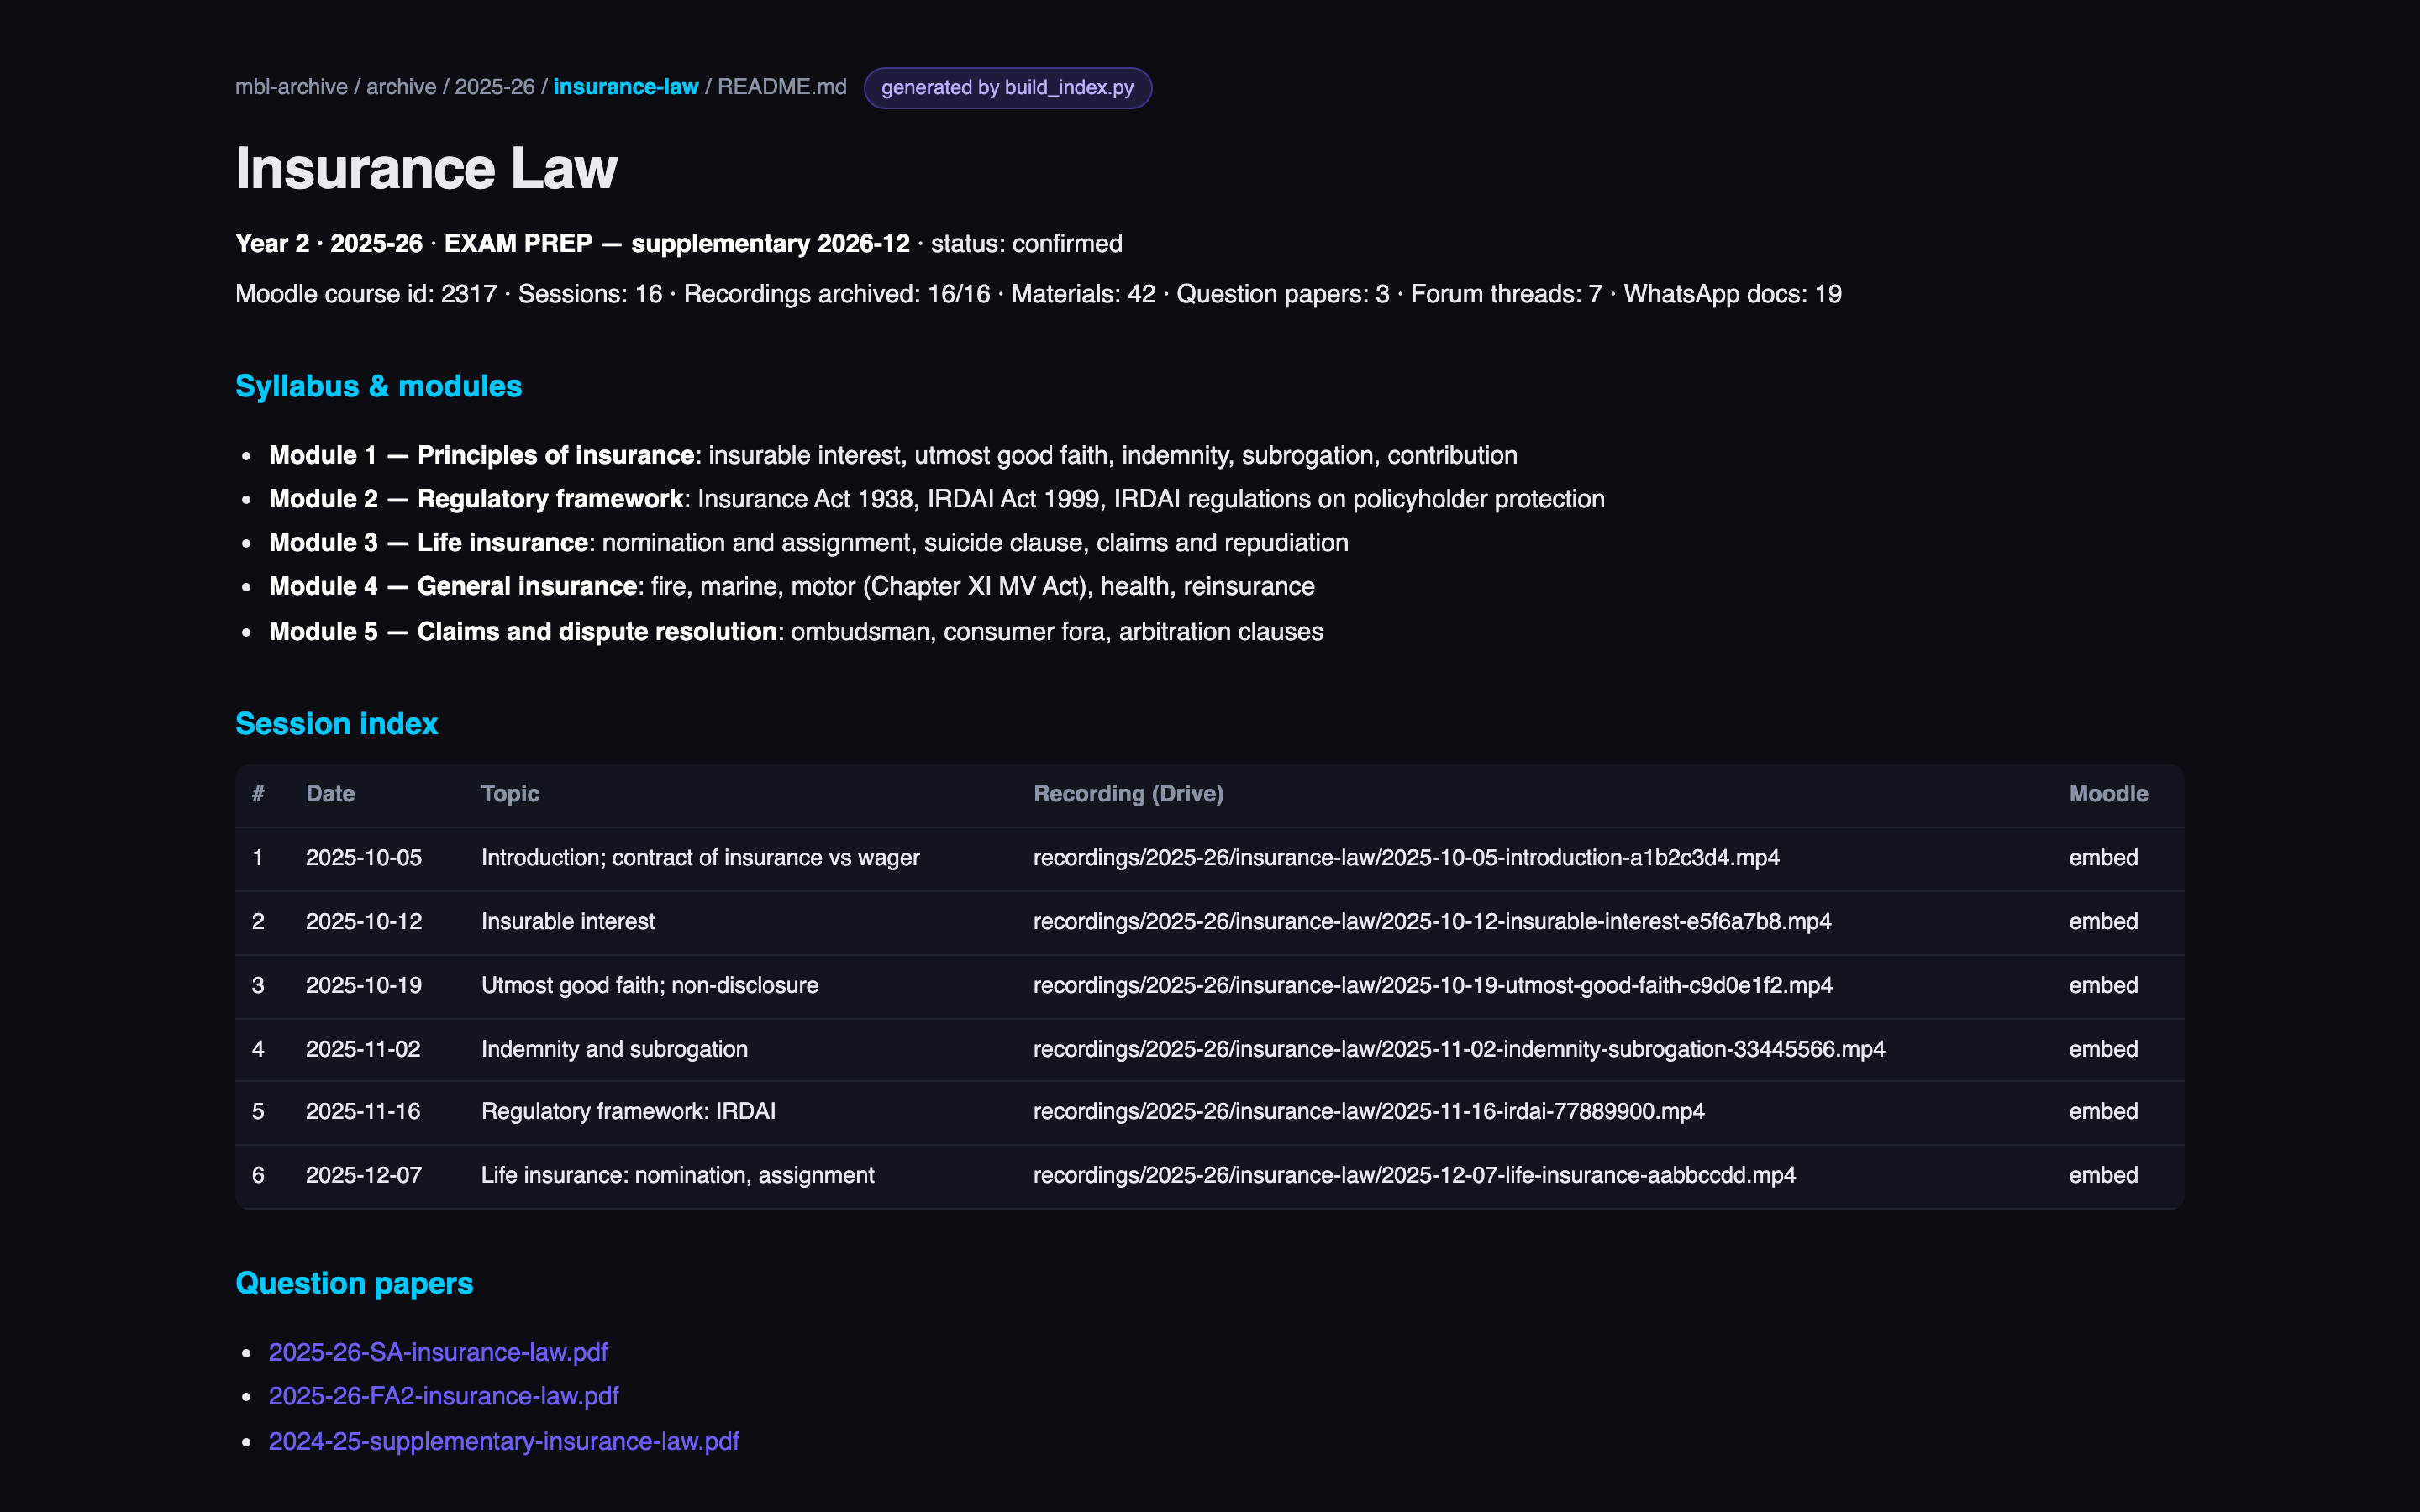The image size is (2420, 1512).
Task: Click embed in the Utmost good faith row
Action: [x=2103, y=986]
